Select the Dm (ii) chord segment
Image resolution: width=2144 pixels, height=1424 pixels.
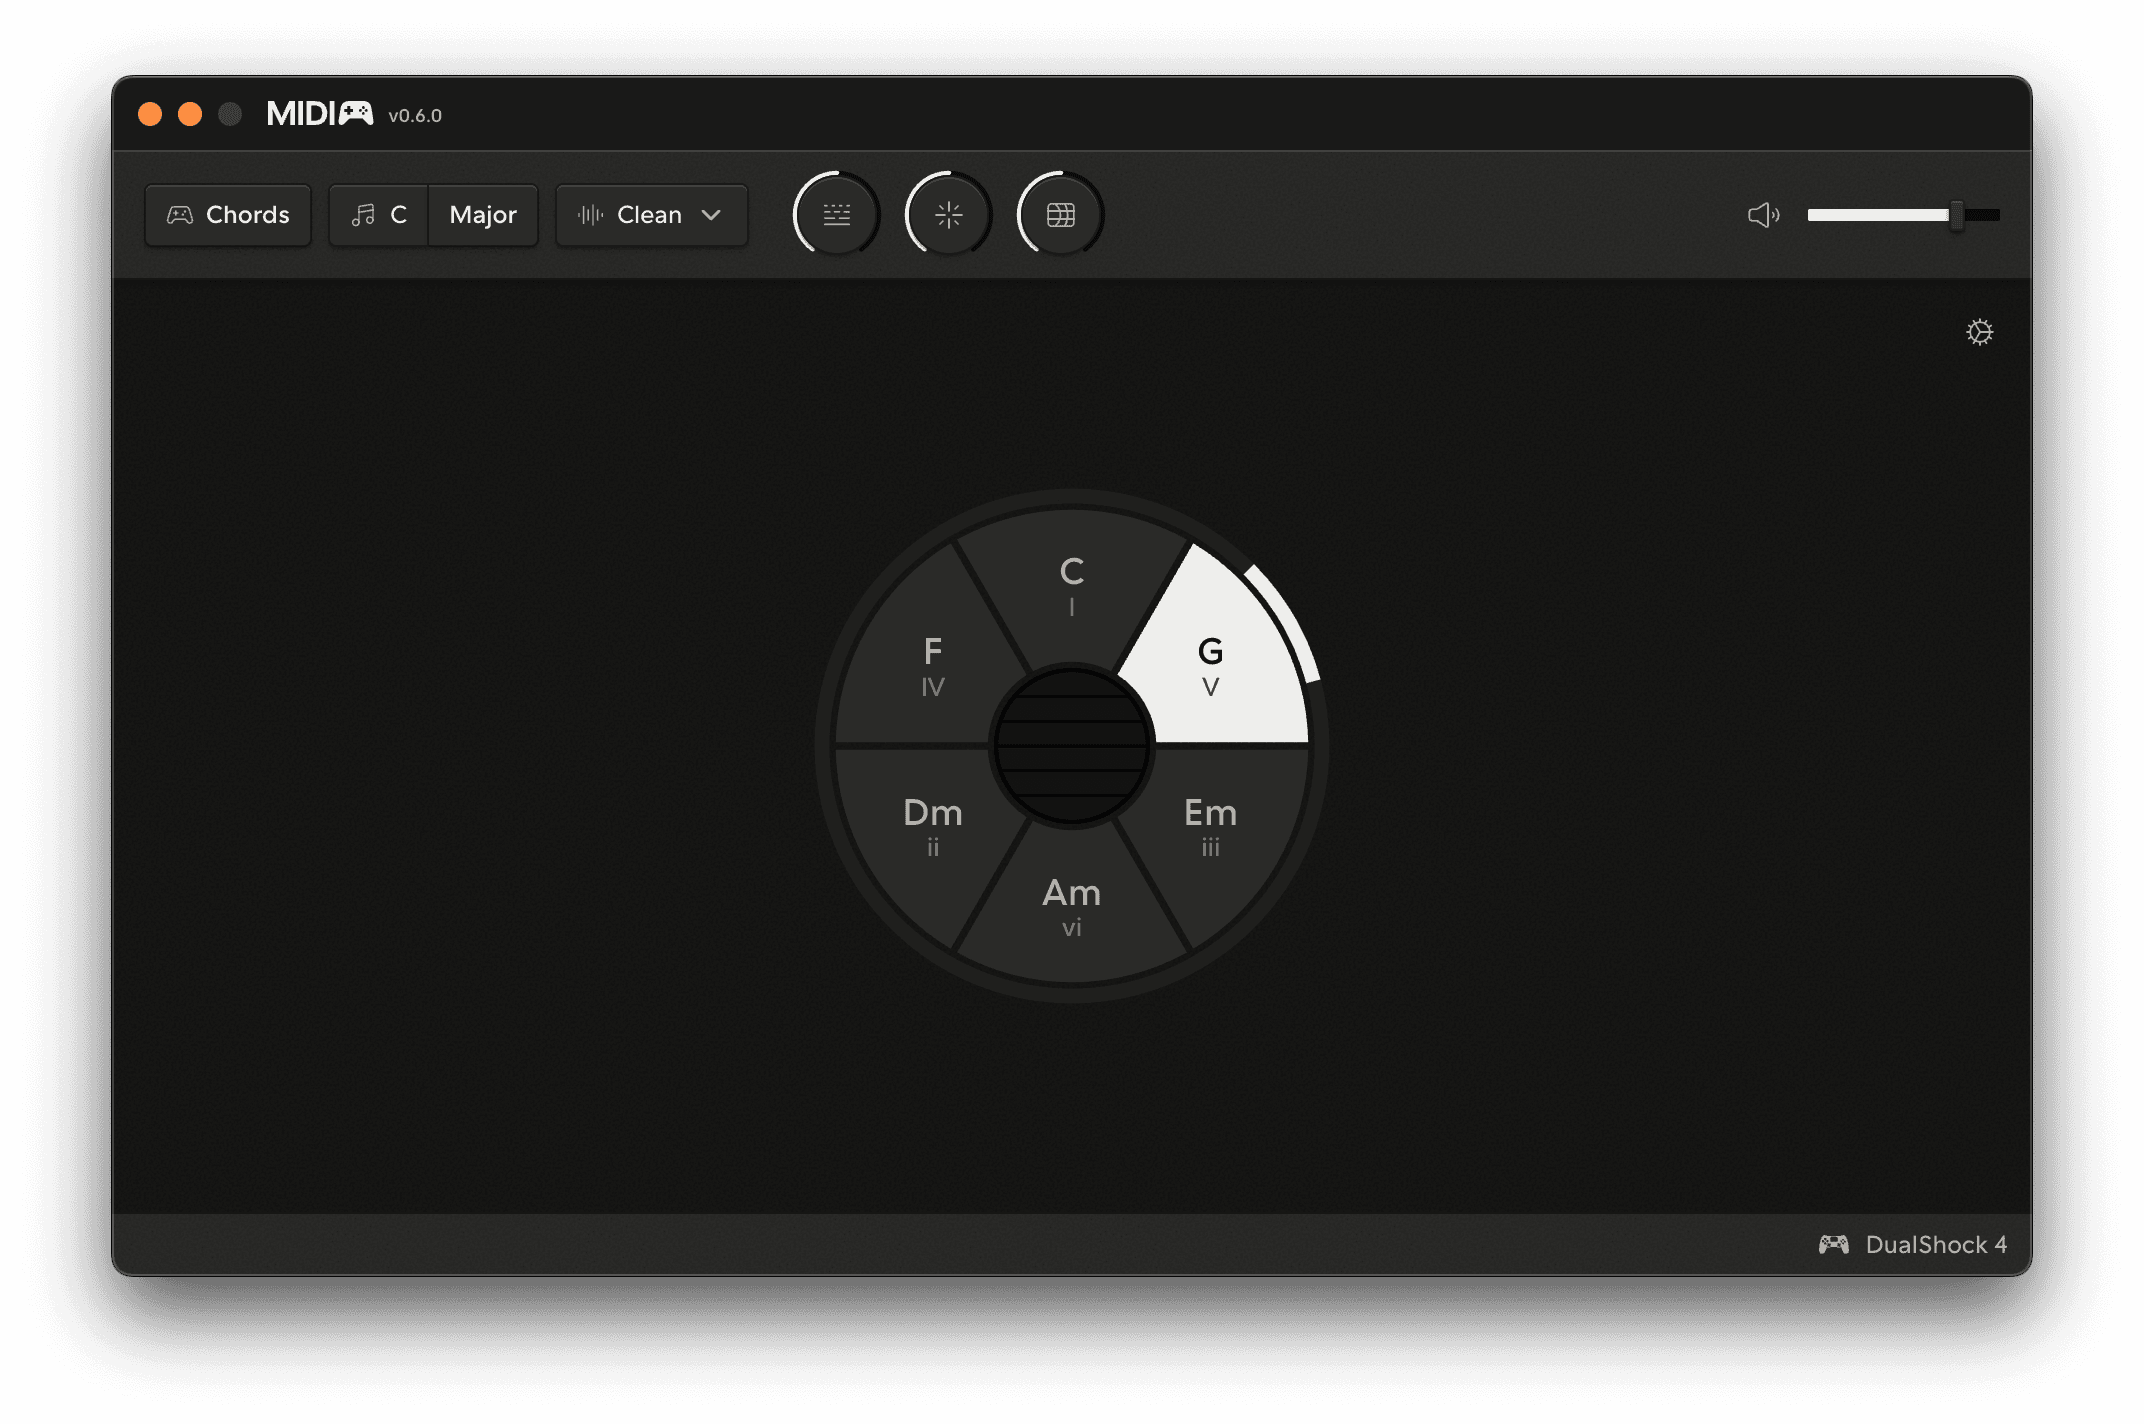932,825
